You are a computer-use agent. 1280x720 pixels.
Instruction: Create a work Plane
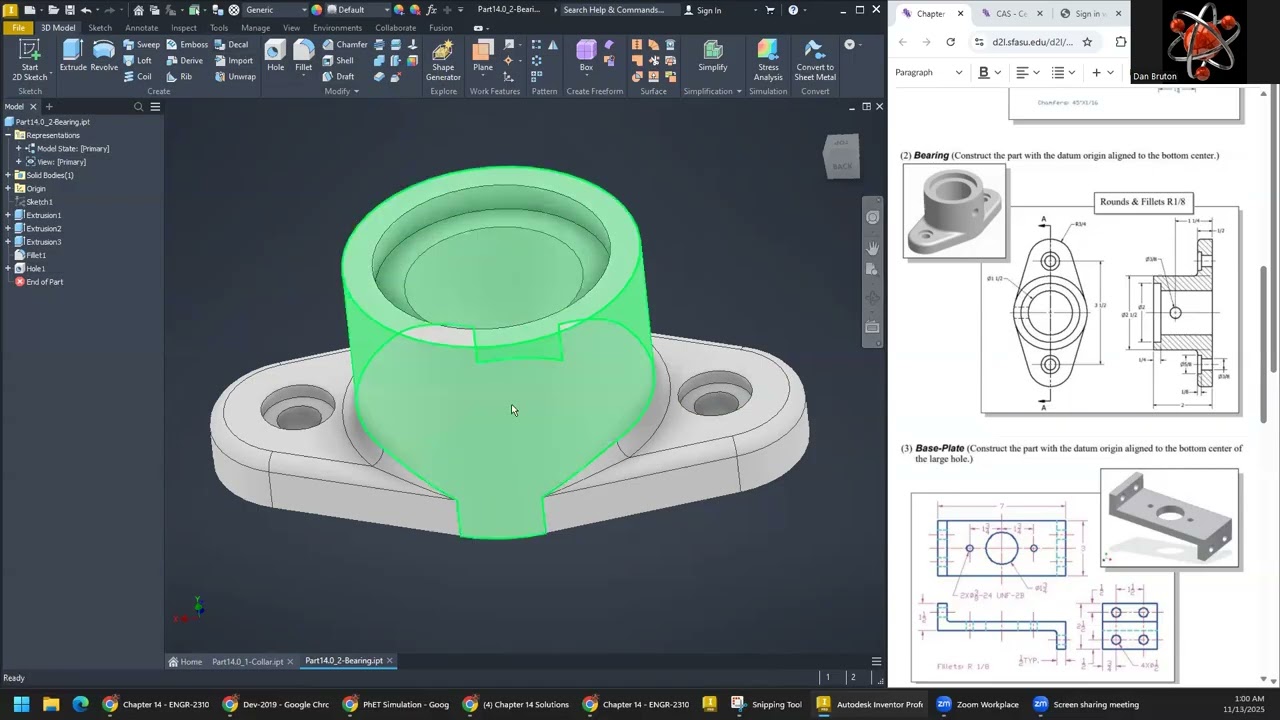[x=483, y=56]
